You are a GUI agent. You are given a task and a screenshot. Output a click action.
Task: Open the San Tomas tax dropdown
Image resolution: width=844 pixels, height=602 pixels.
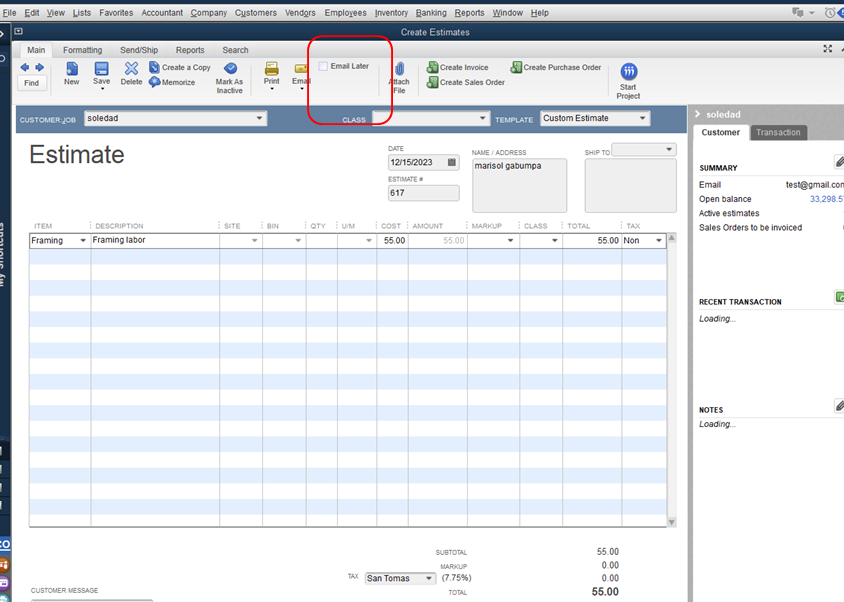[428, 578]
